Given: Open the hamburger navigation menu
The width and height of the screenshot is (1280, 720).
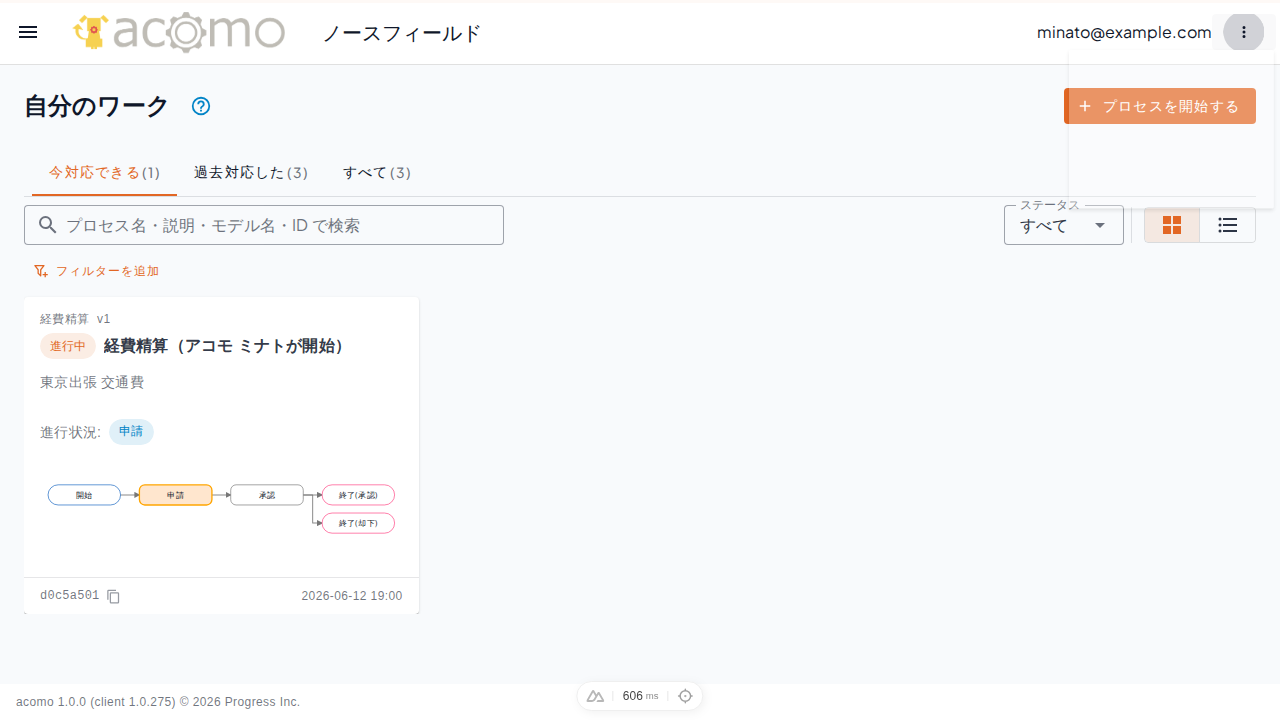Looking at the screenshot, I should [x=28, y=32].
